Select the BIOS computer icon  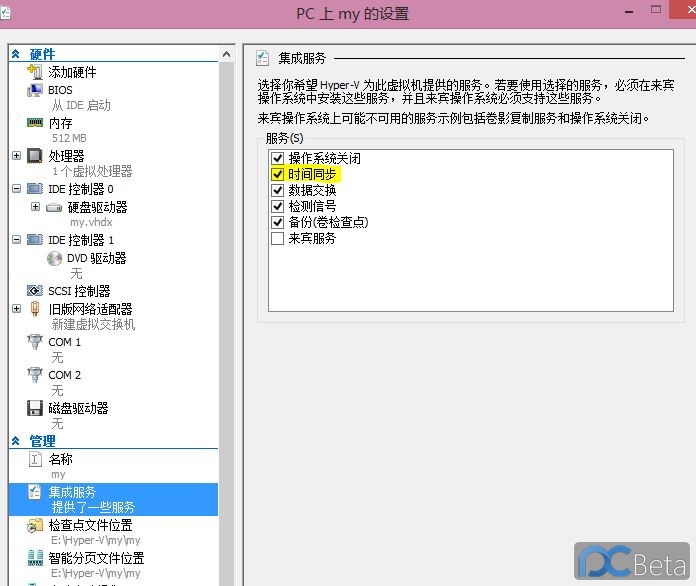point(35,90)
